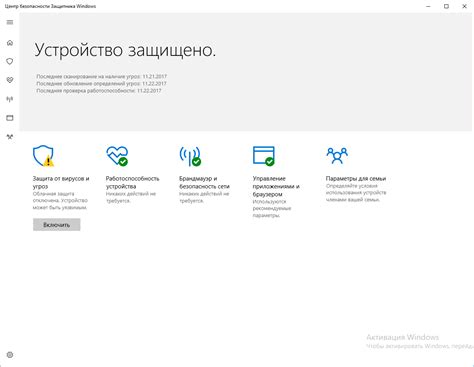
Task: Open Защита от вирусов и угроз heading
Action: pyautogui.click(x=61, y=182)
